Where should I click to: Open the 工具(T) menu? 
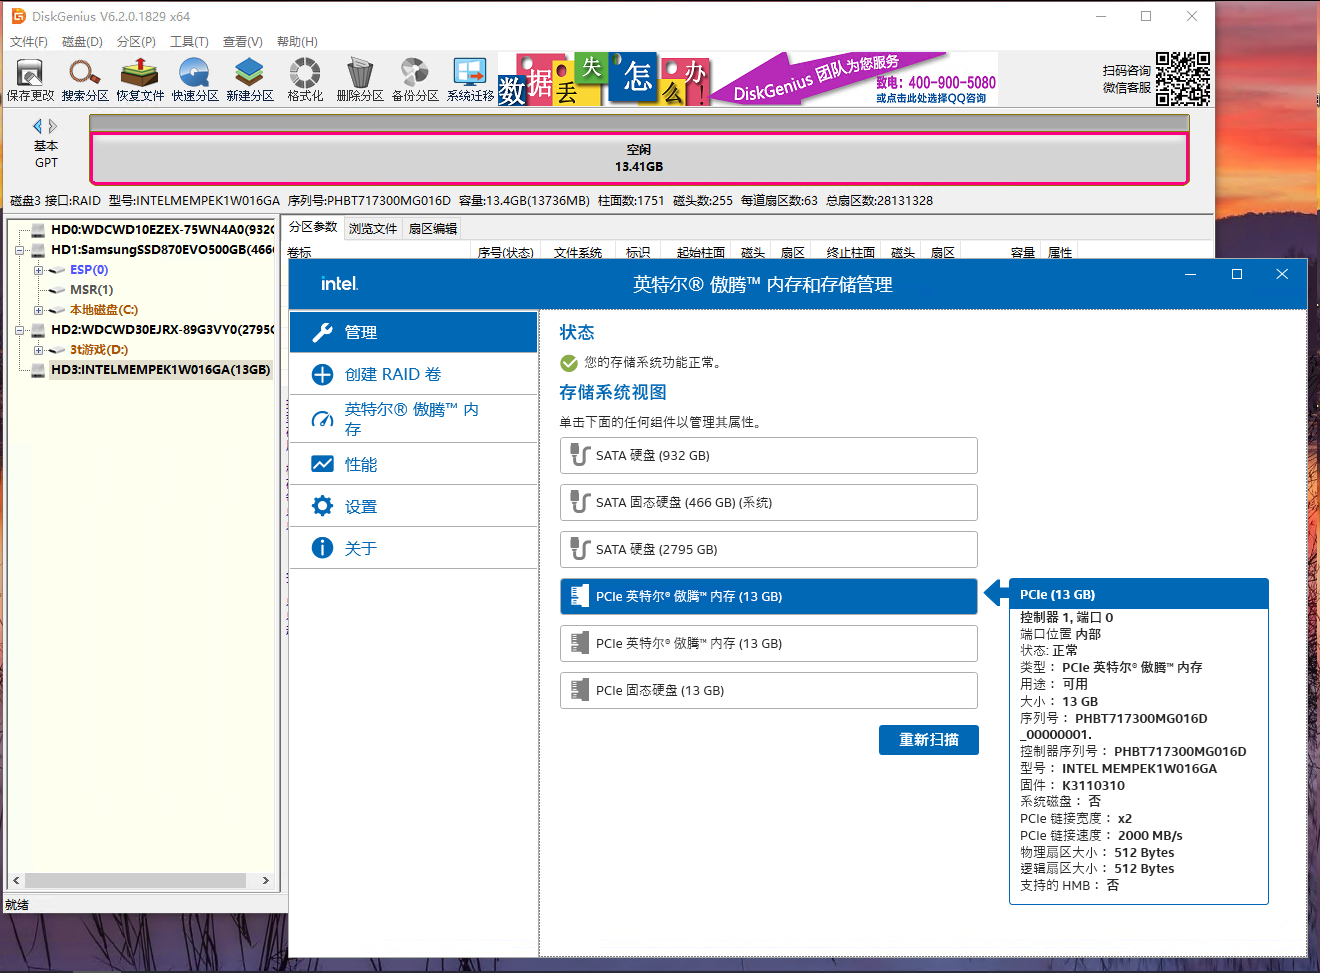189,42
